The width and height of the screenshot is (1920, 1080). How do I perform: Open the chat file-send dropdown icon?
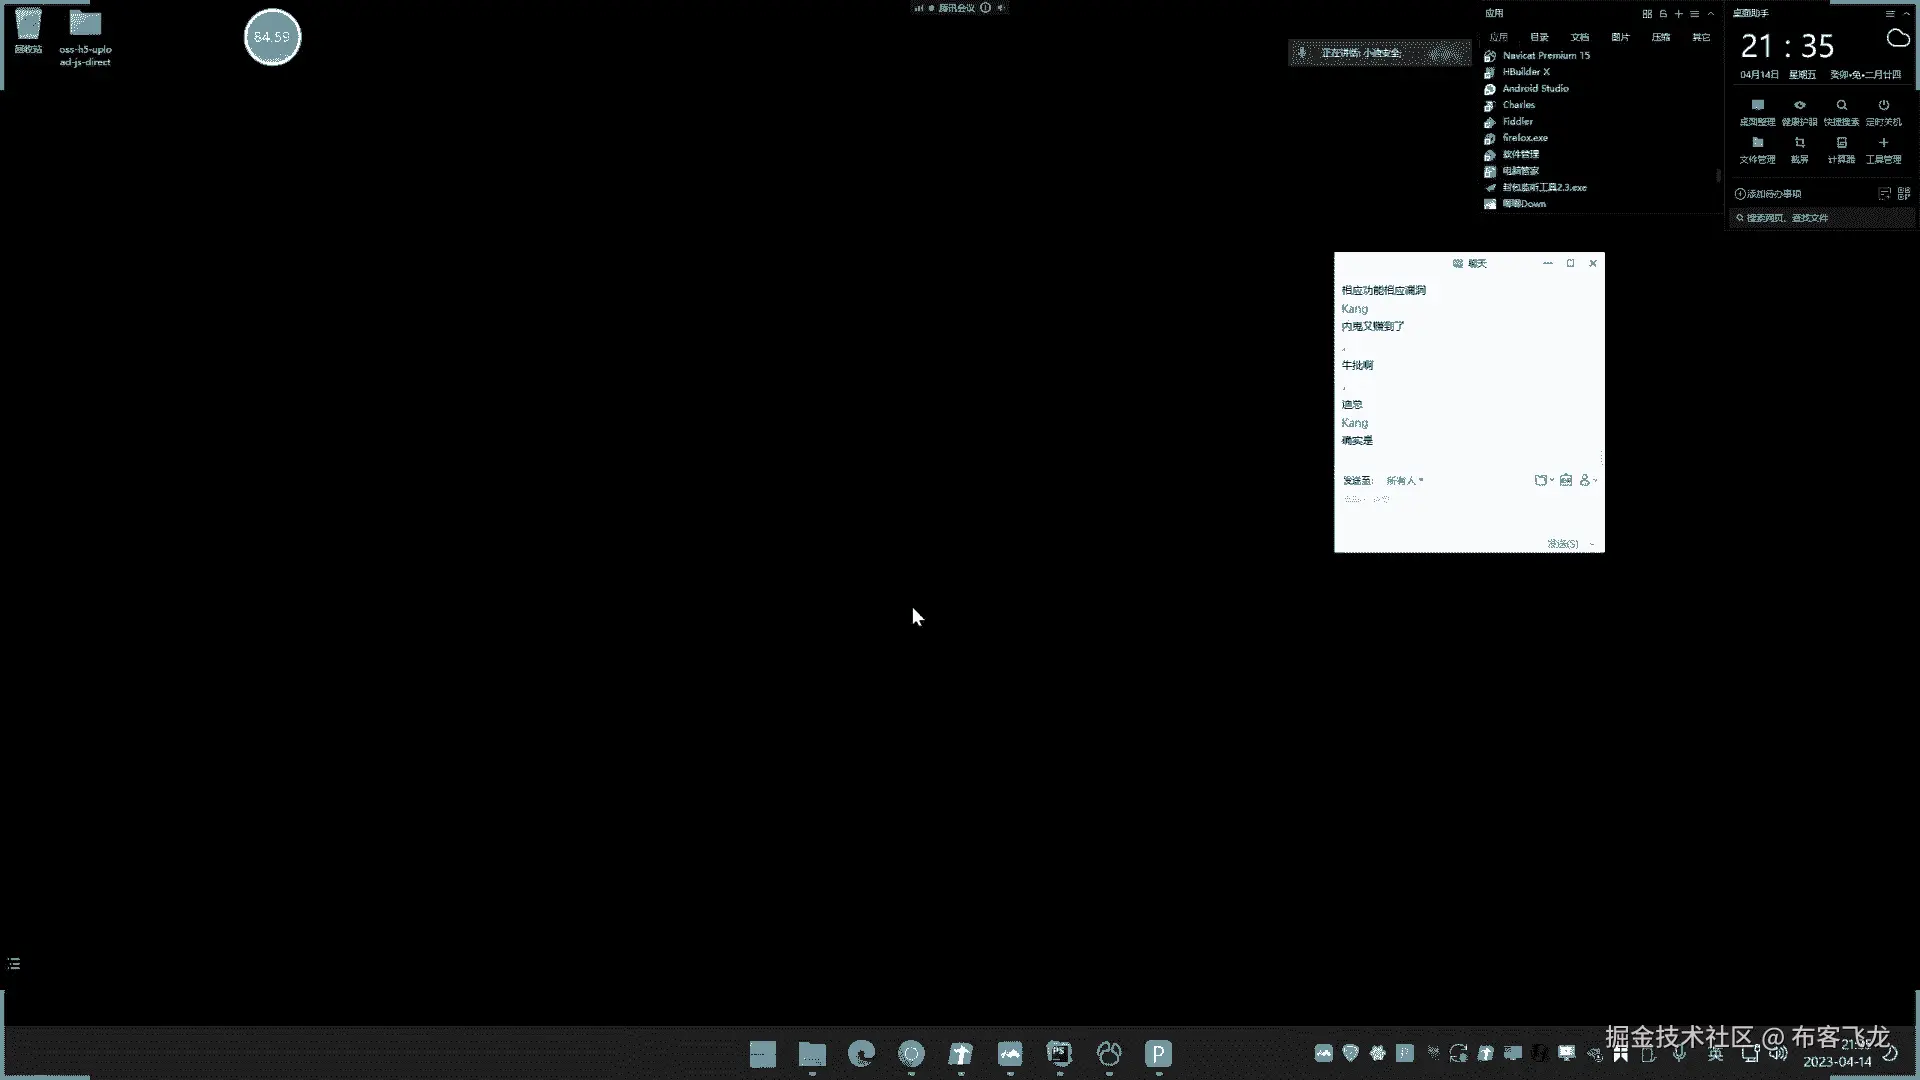tap(1544, 480)
